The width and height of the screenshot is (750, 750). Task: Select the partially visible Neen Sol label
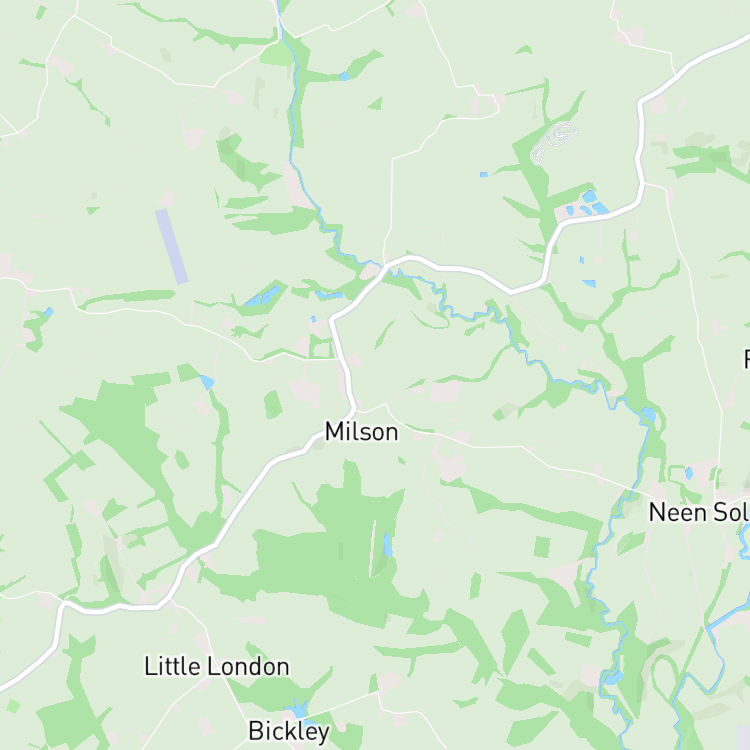pyautogui.click(x=699, y=512)
